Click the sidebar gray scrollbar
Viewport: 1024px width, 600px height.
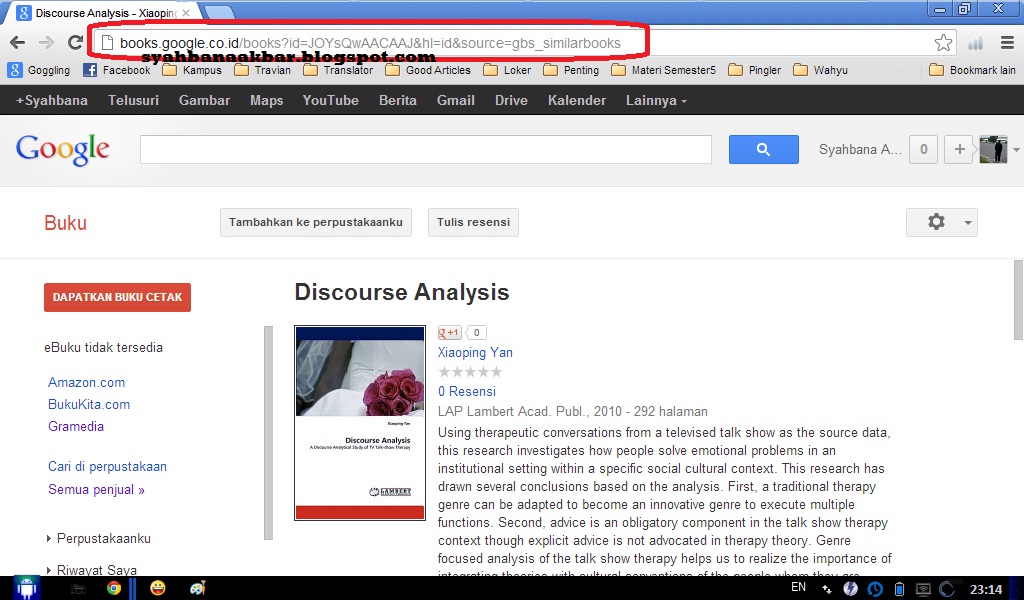[x=268, y=433]
